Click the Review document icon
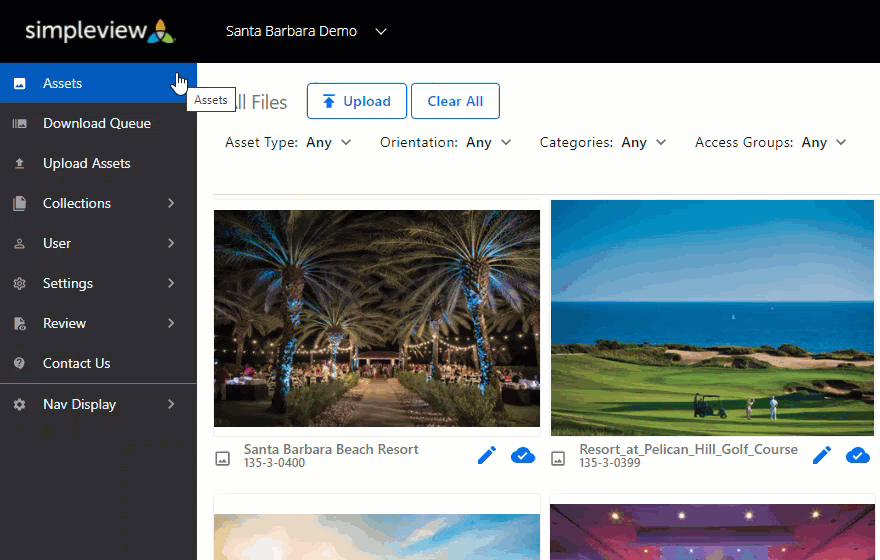Screen dimensions: 880x560 point(20,323)
